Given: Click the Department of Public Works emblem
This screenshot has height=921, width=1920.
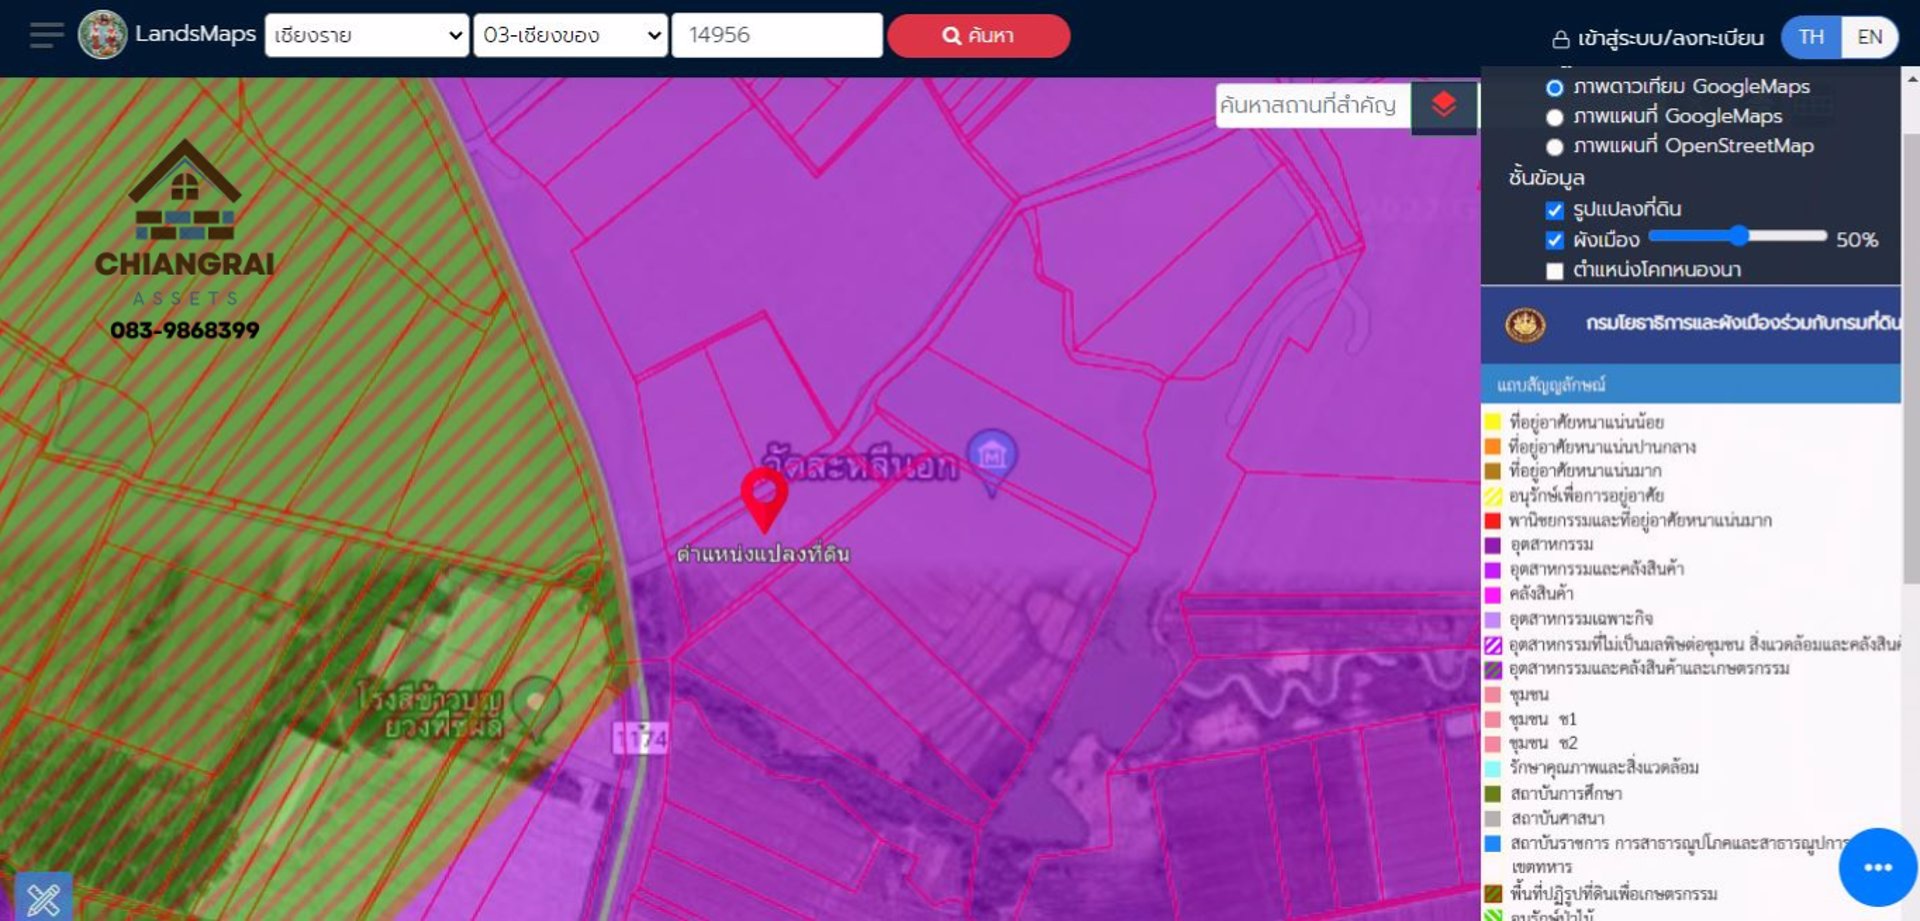Looking at the screenshot, I should (1525, 324).
